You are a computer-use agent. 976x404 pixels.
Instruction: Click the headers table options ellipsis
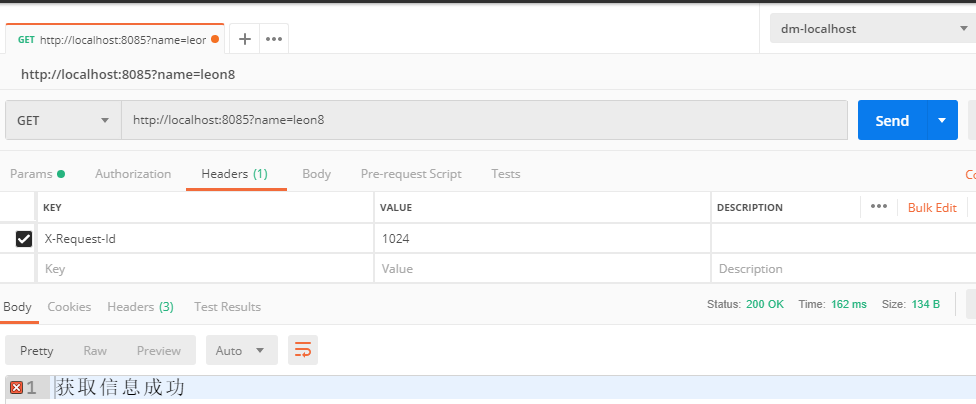(x=879, y=207)
